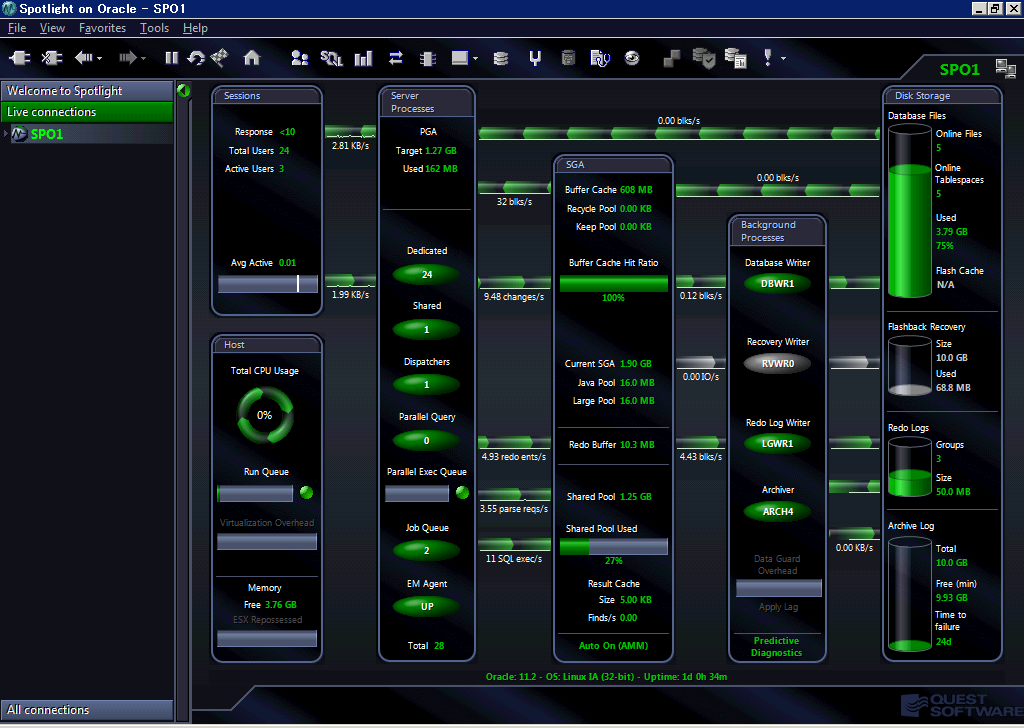This screenshot has width=1024, height=728.
Task: Select SPO1 in the connections tree
Action: [47, 134]
